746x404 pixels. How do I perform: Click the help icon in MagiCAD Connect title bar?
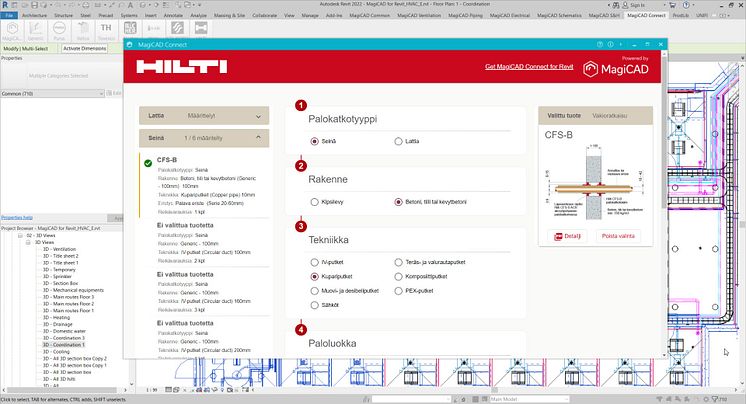point(599,44)
